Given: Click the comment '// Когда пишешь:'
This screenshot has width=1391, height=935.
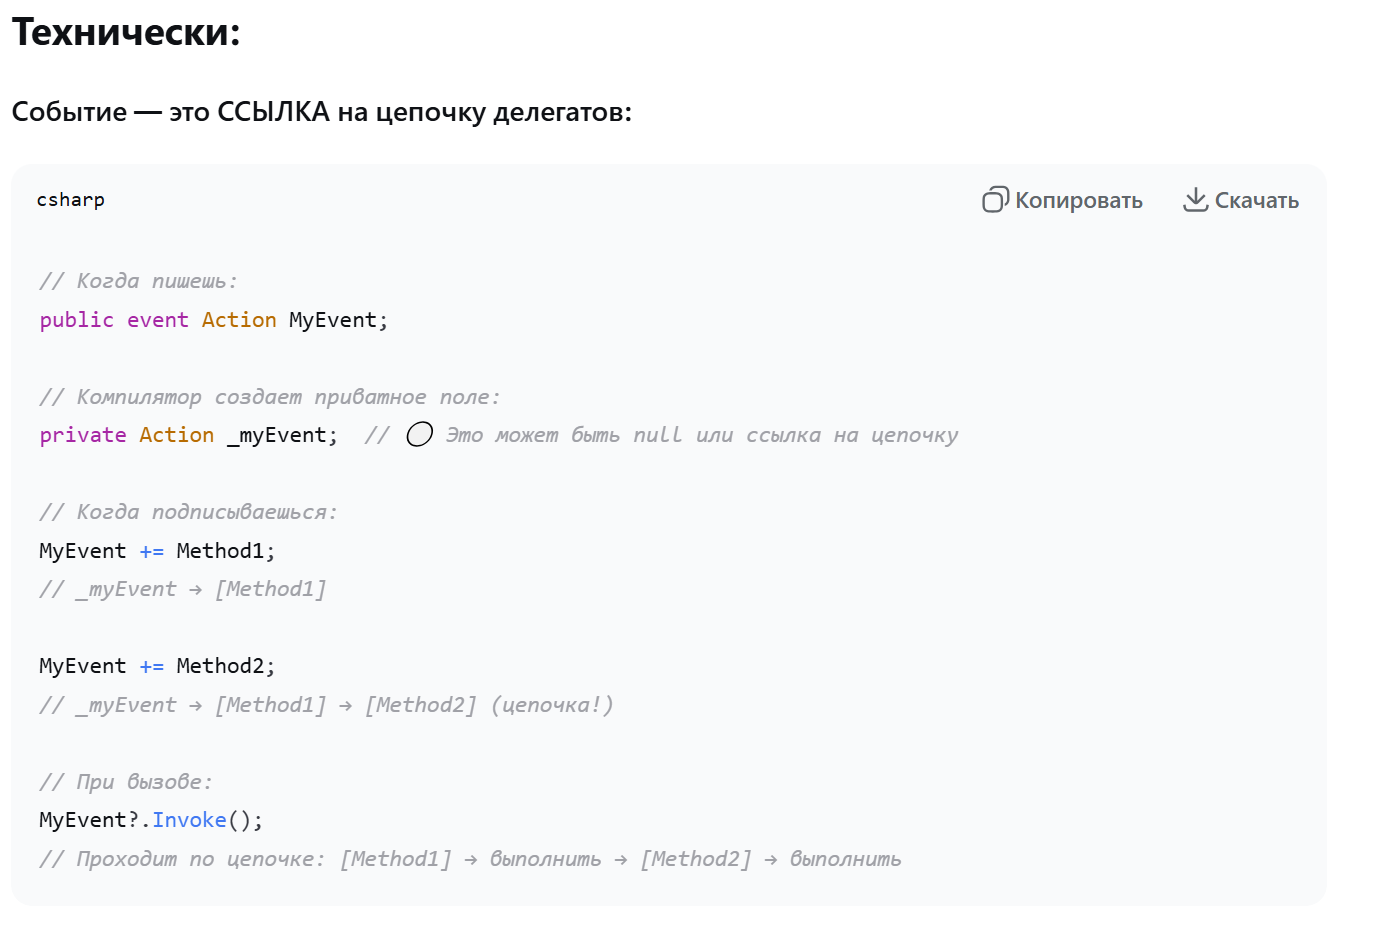Looking at the screenshot, I should point(138,281).
